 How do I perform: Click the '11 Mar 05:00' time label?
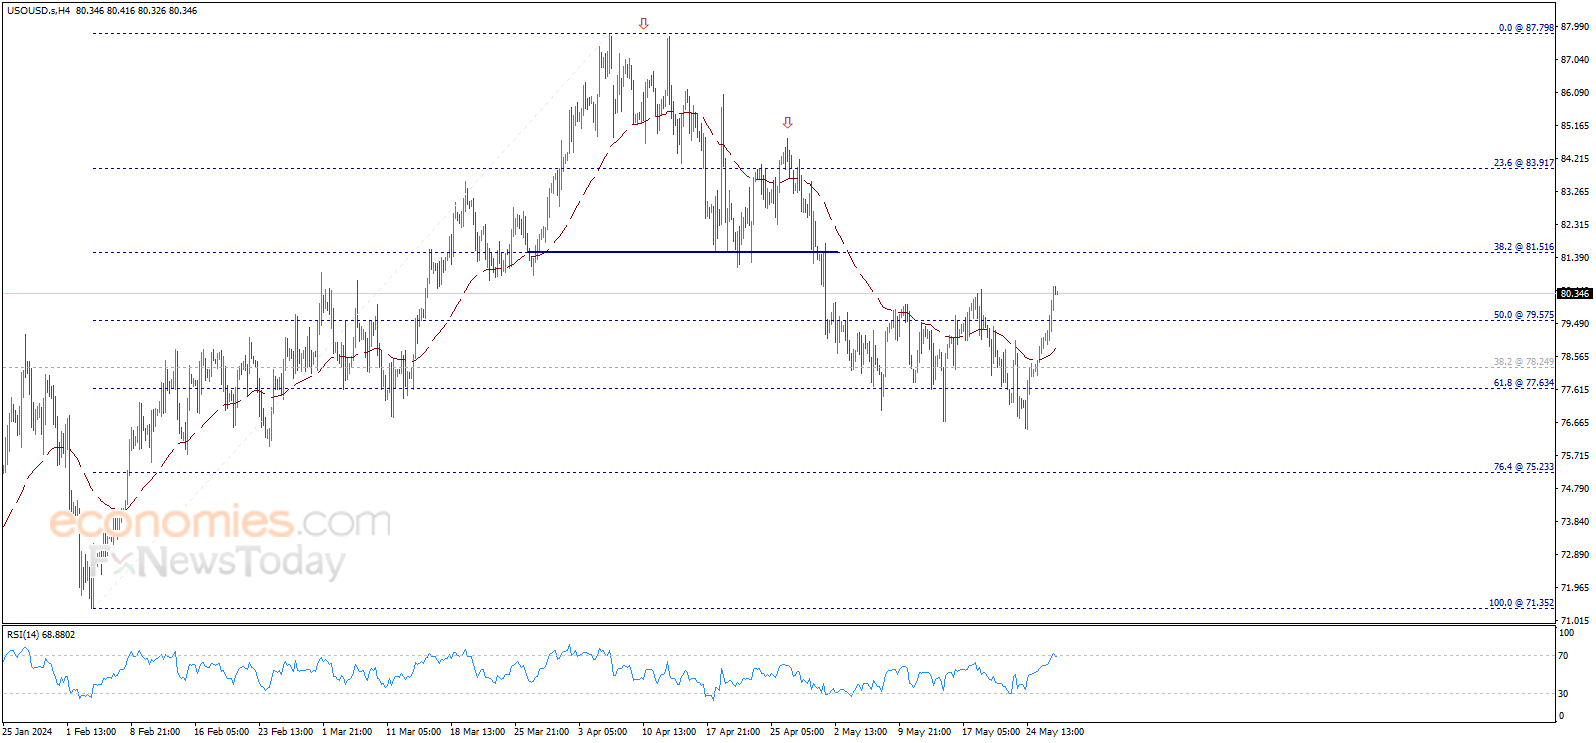tap(413, 732)
